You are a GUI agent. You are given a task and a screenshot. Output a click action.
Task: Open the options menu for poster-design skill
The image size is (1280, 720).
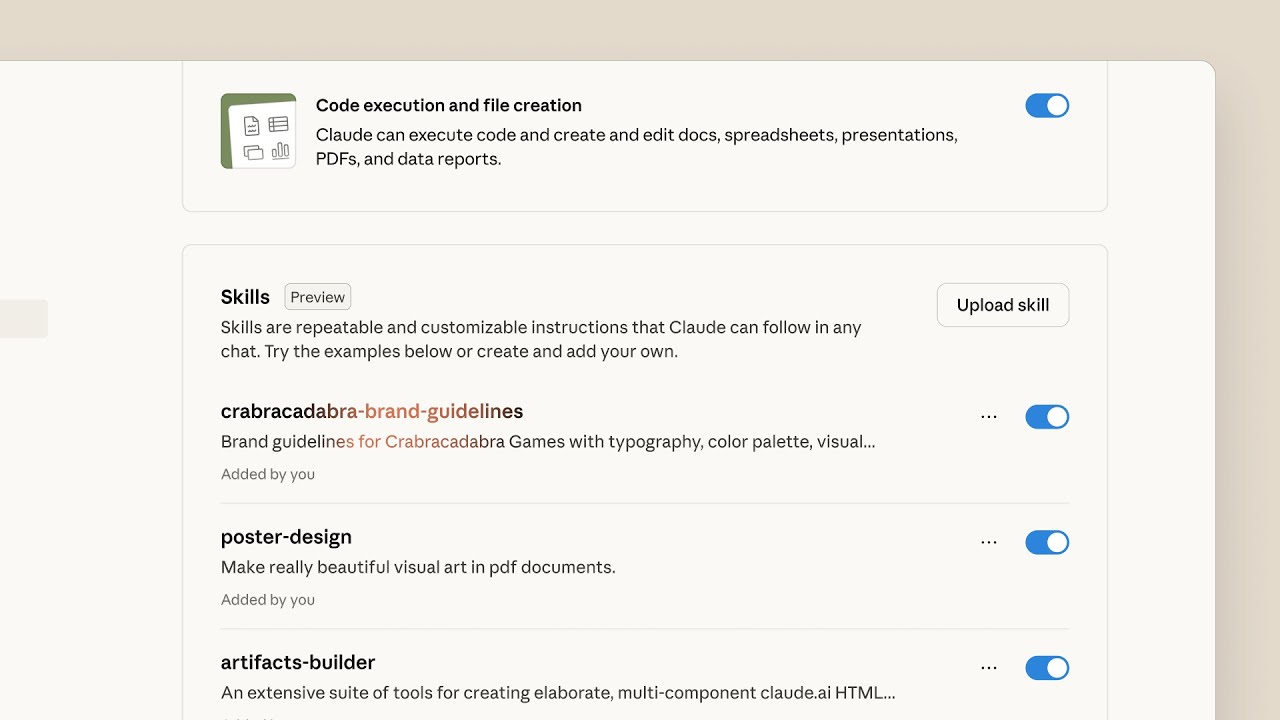point(988,542)
